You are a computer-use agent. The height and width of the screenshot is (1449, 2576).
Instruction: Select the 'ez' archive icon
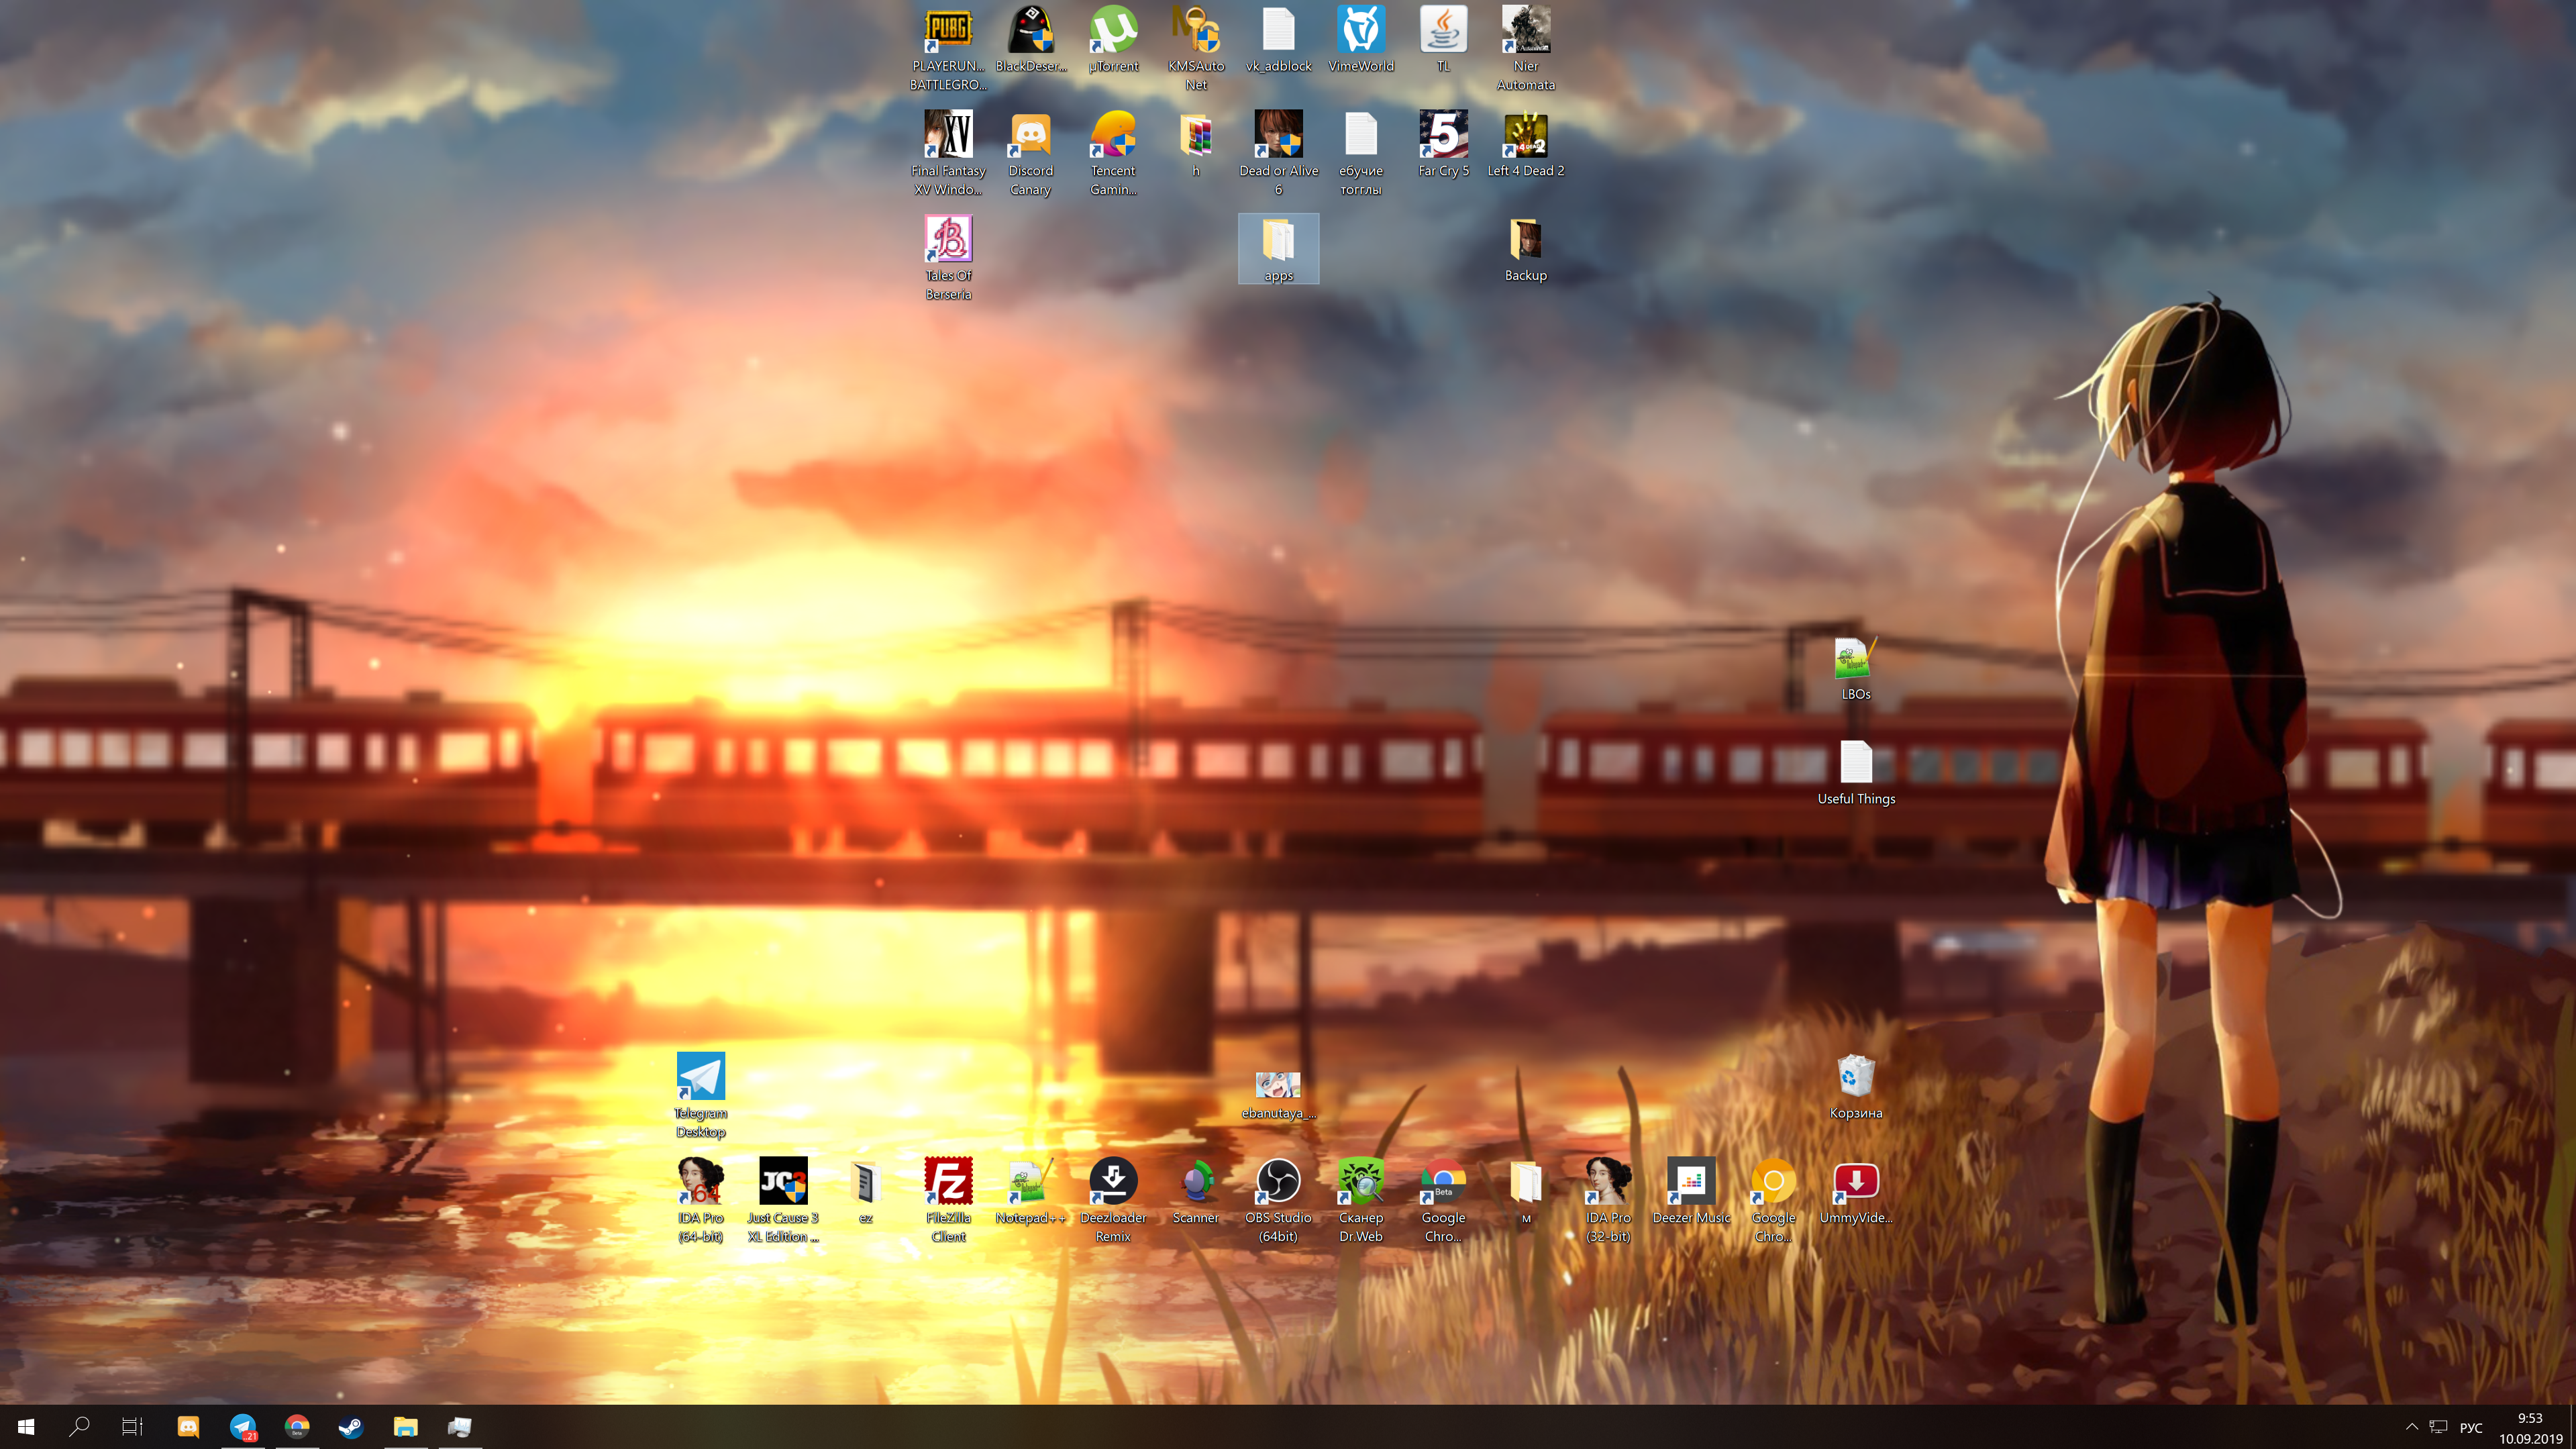[866, 1191]
